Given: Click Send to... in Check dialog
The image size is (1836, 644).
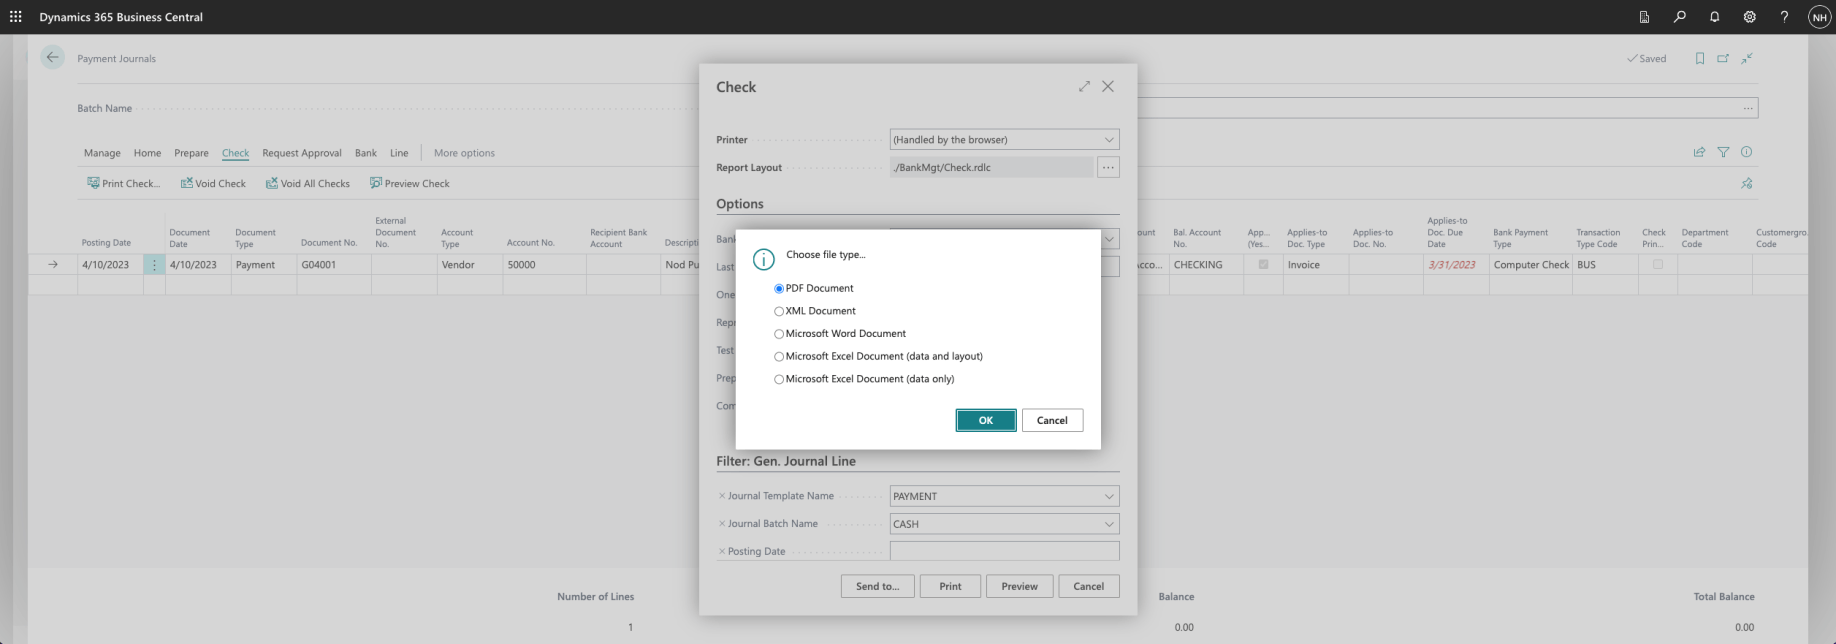Looking at the screenshot, I should pyautogui.click(x=877, y=586).
